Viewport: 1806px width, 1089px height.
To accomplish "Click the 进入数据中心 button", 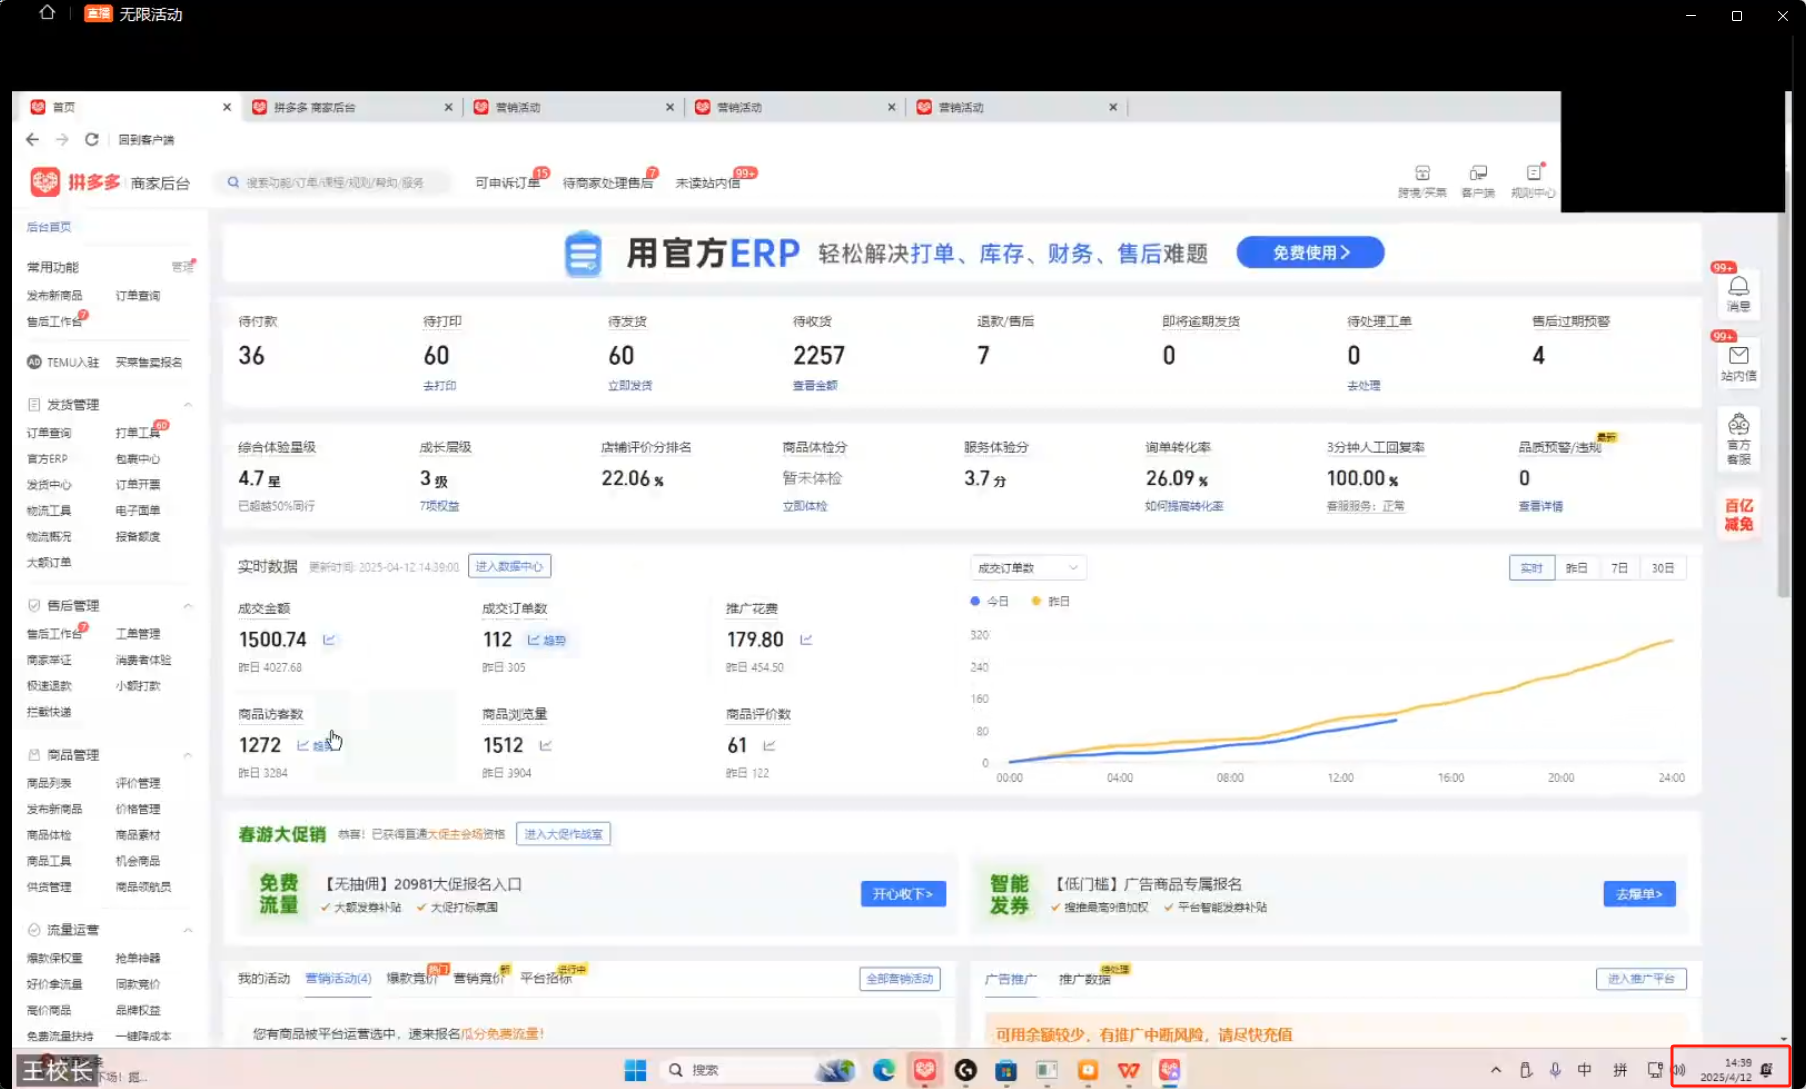I will pos(509,567).
